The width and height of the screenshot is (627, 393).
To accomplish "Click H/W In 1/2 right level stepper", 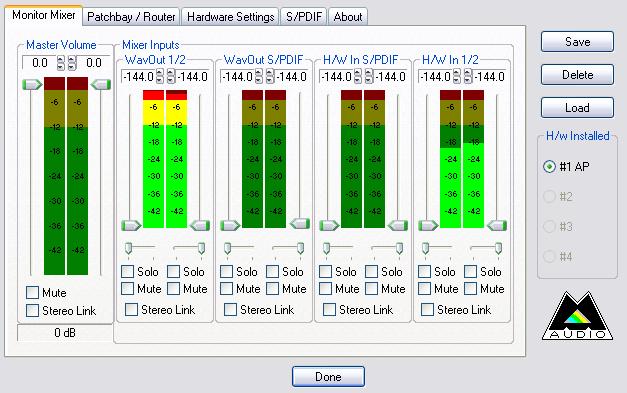I will pyautogui.click(x=468, y=76).
